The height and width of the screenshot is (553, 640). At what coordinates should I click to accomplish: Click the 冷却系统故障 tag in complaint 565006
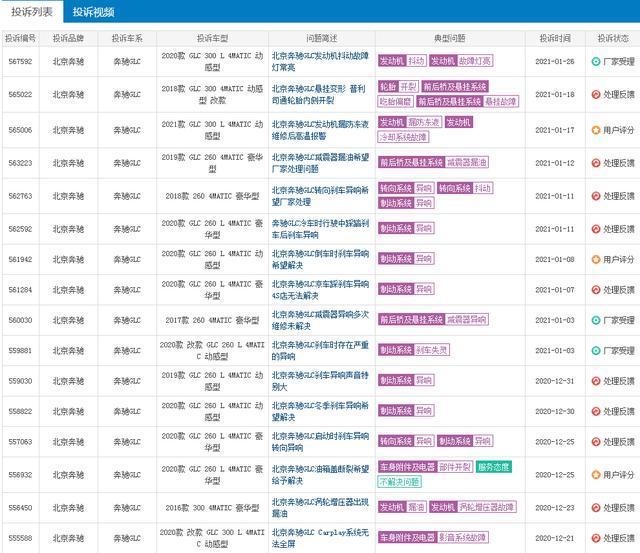[403, 137]
